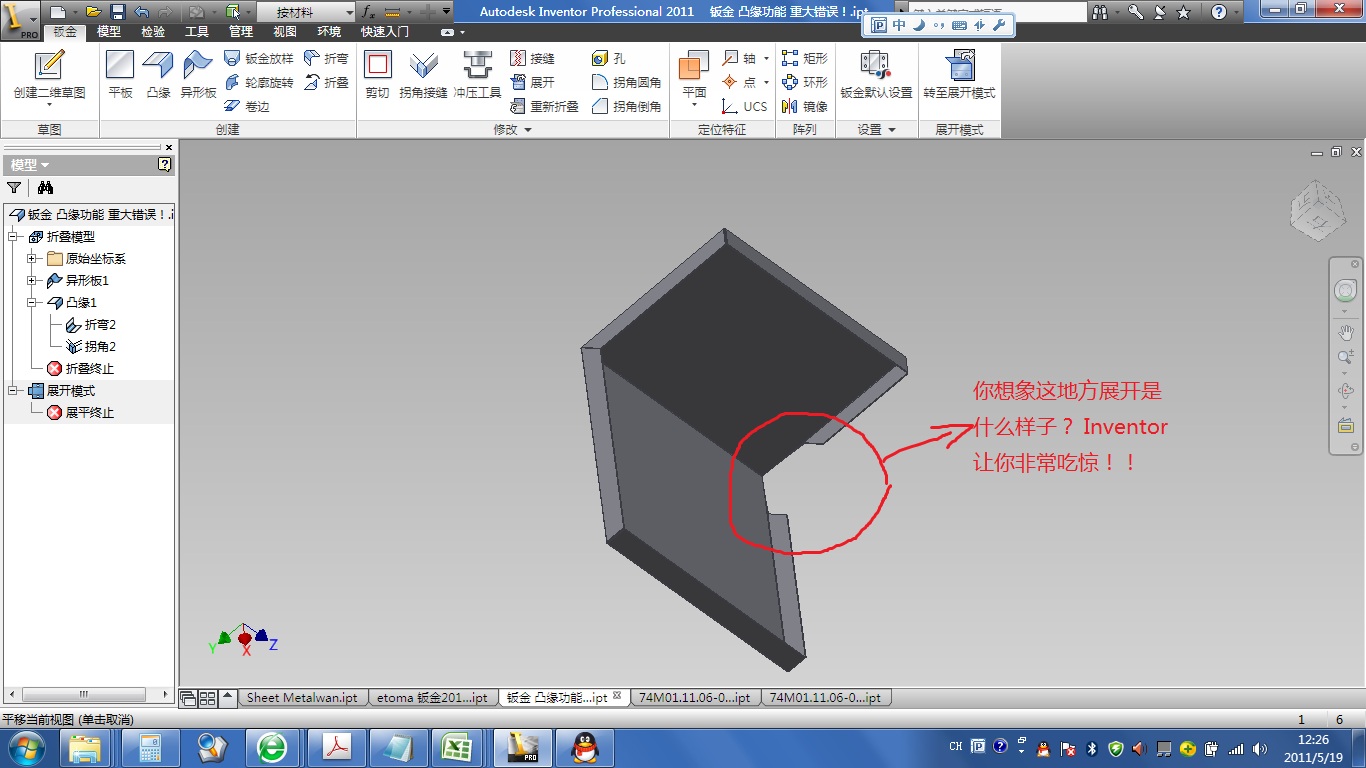The image size is (1366, 768).
Task: Collapse the 凸缘1 tree node
Action: (x=32, y=303)
